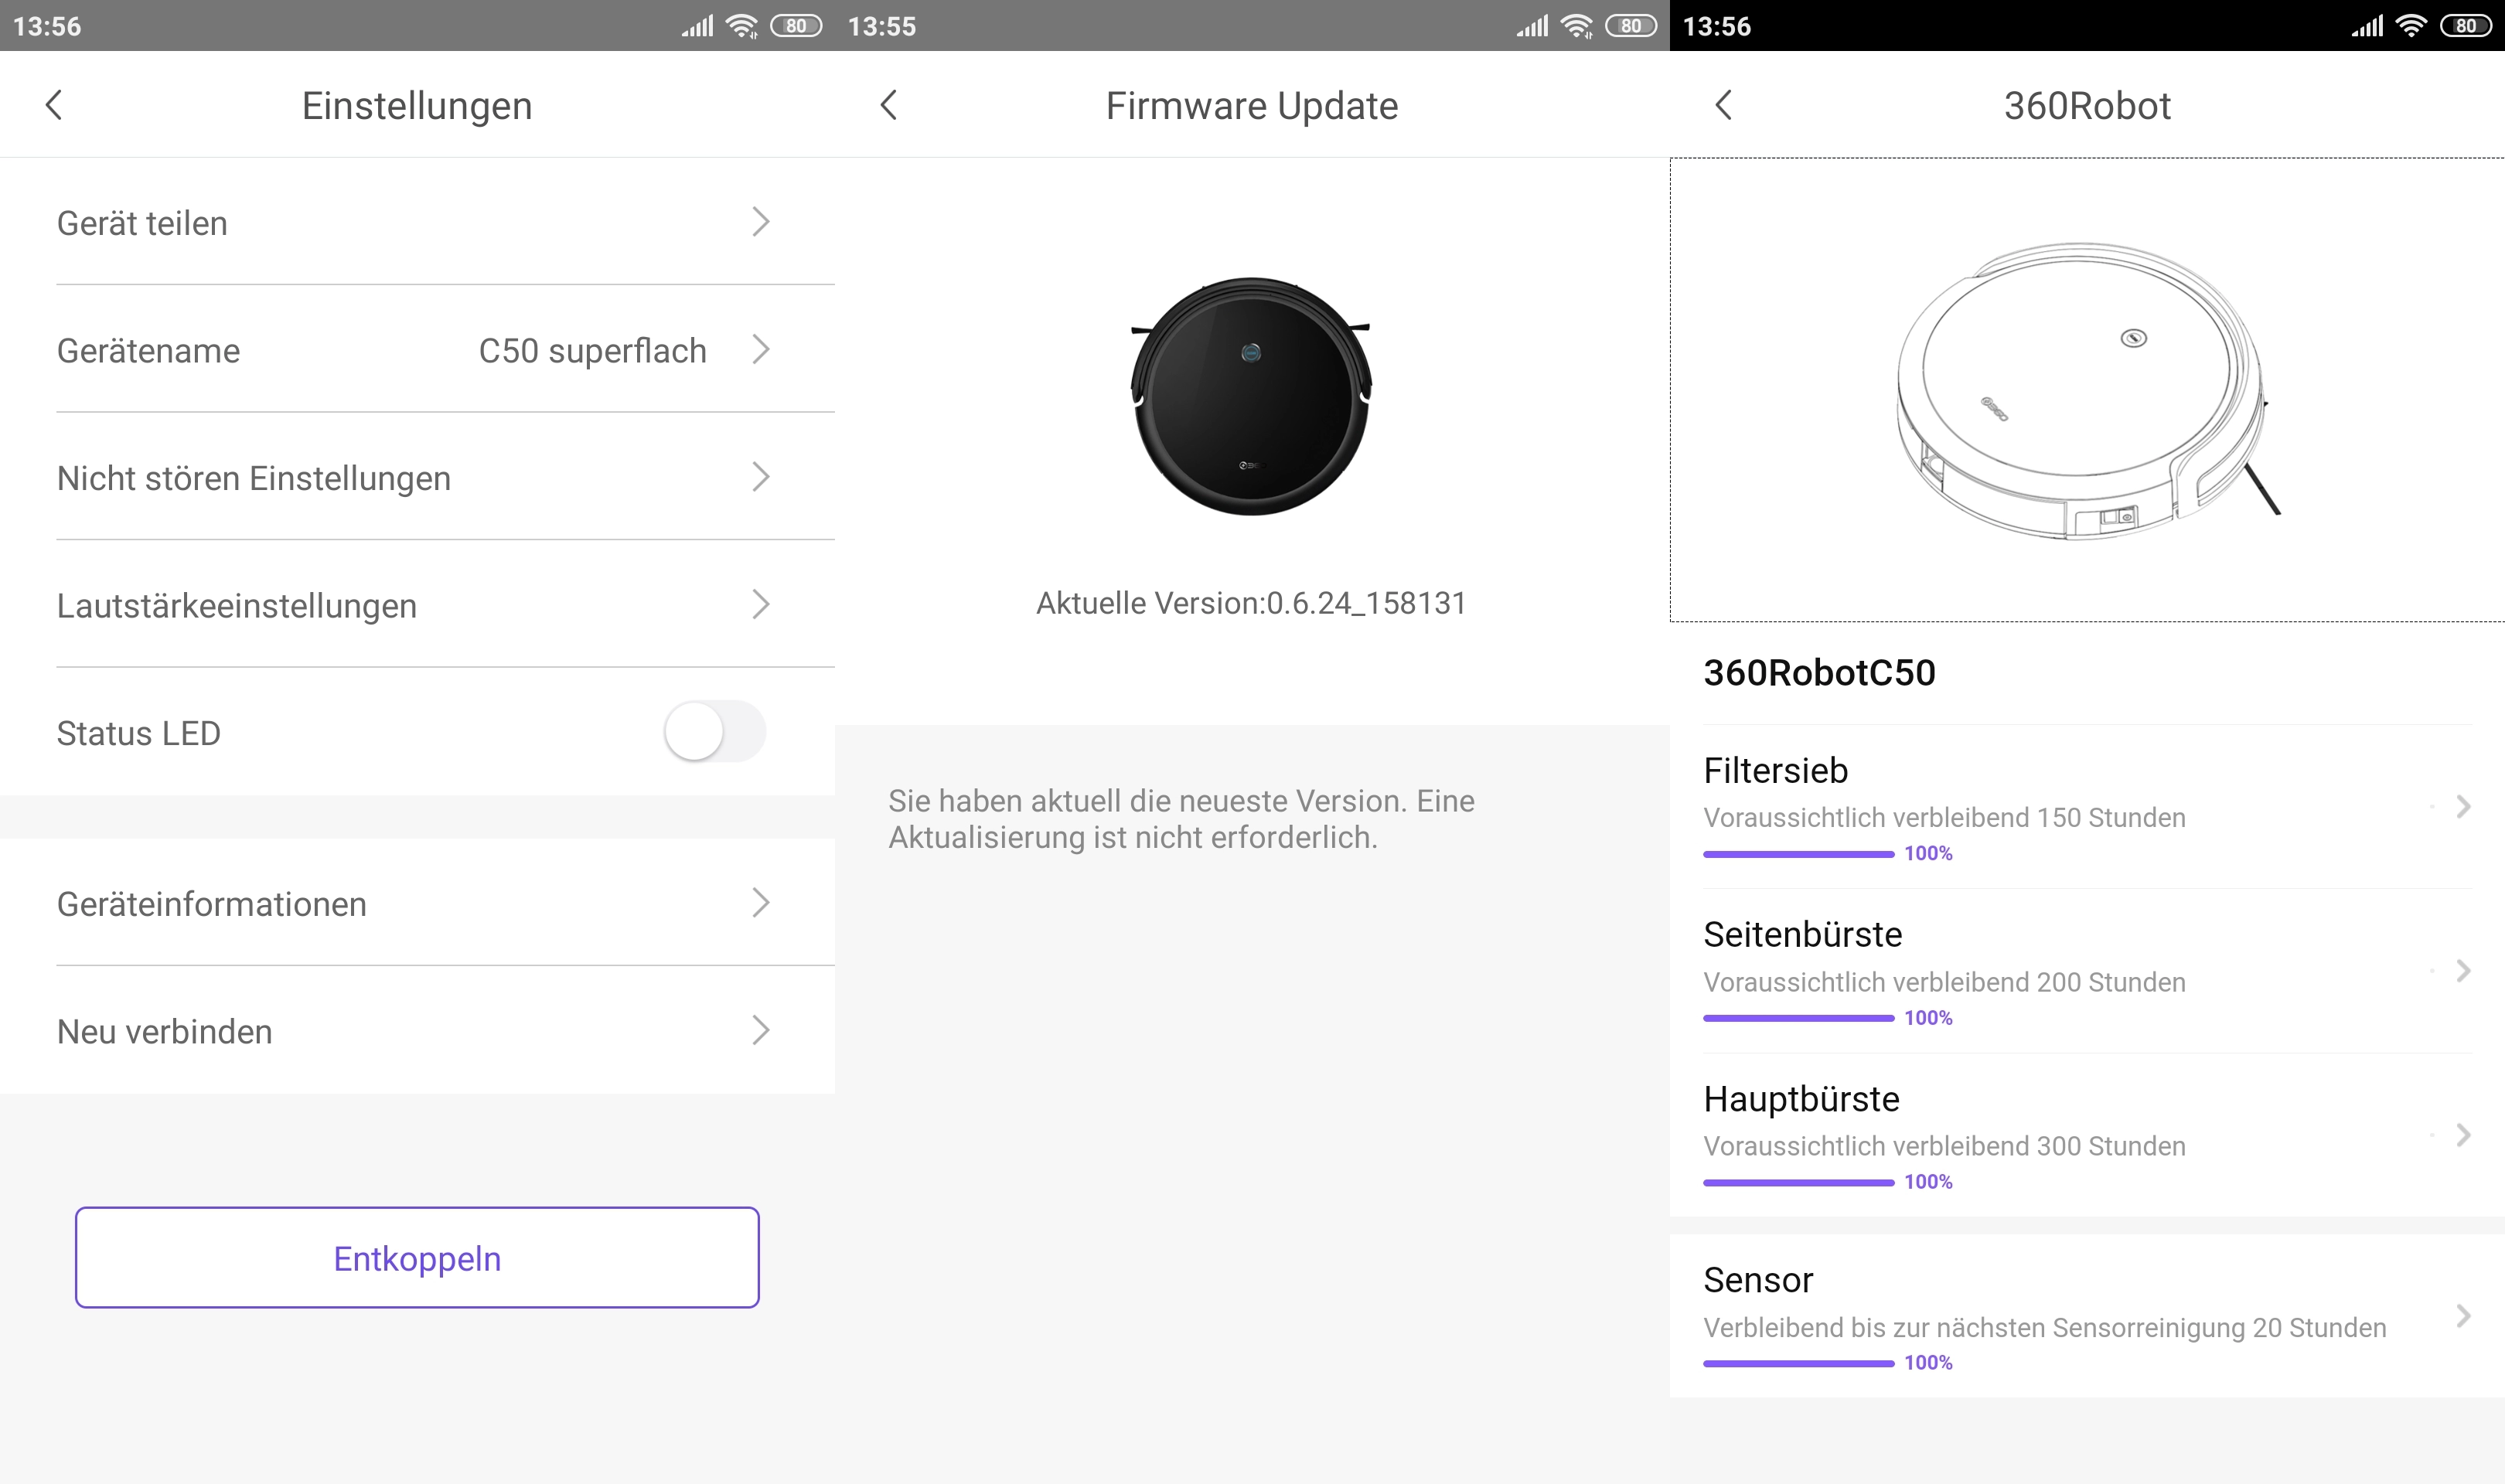This screenshot has height=1484, width=2505.
Task: Expand Hauptbürste details chevron
Action: click(2463, 1135)
